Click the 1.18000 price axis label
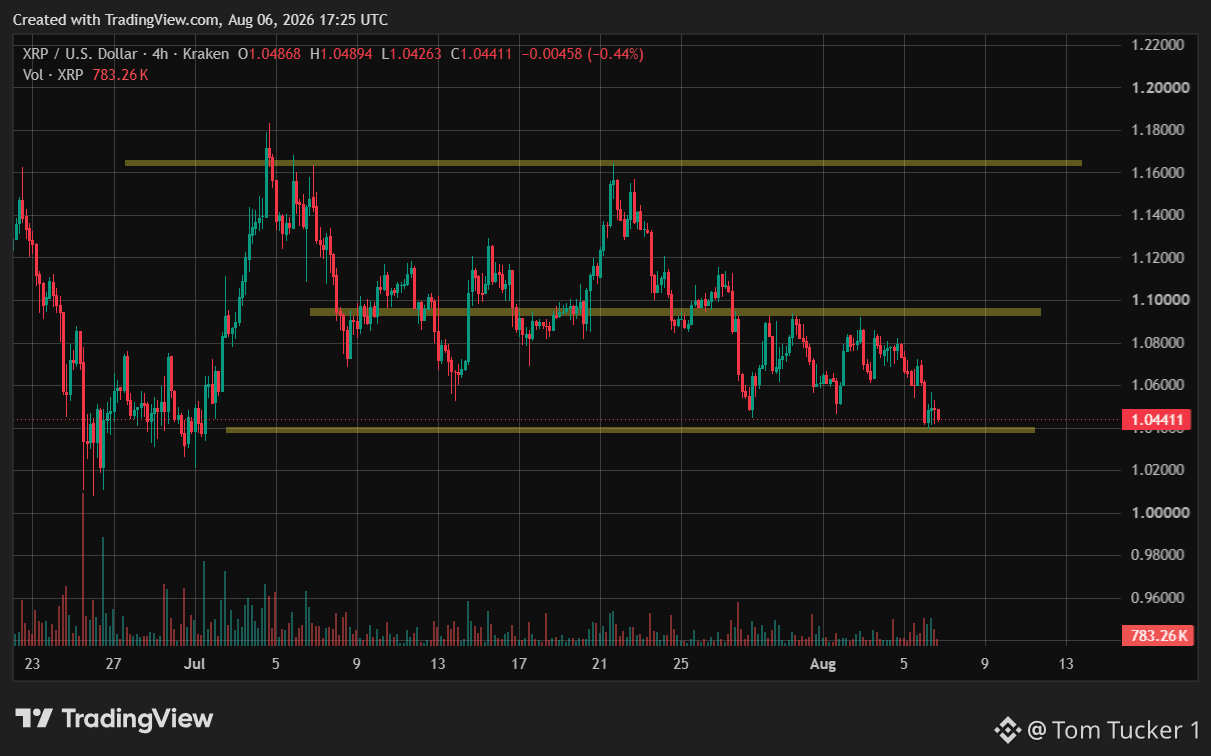Viewport: 1211px width, 756px height. (x=1158, y=130)
